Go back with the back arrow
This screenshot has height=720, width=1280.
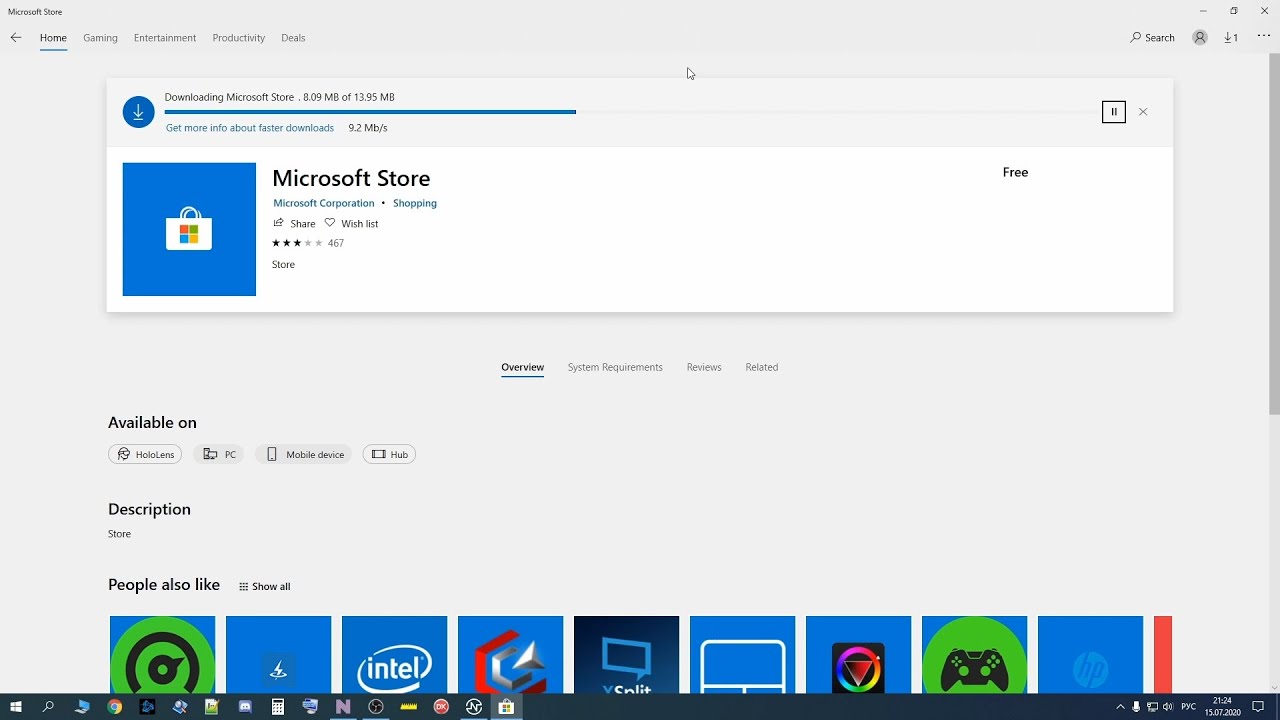(15, 38)
